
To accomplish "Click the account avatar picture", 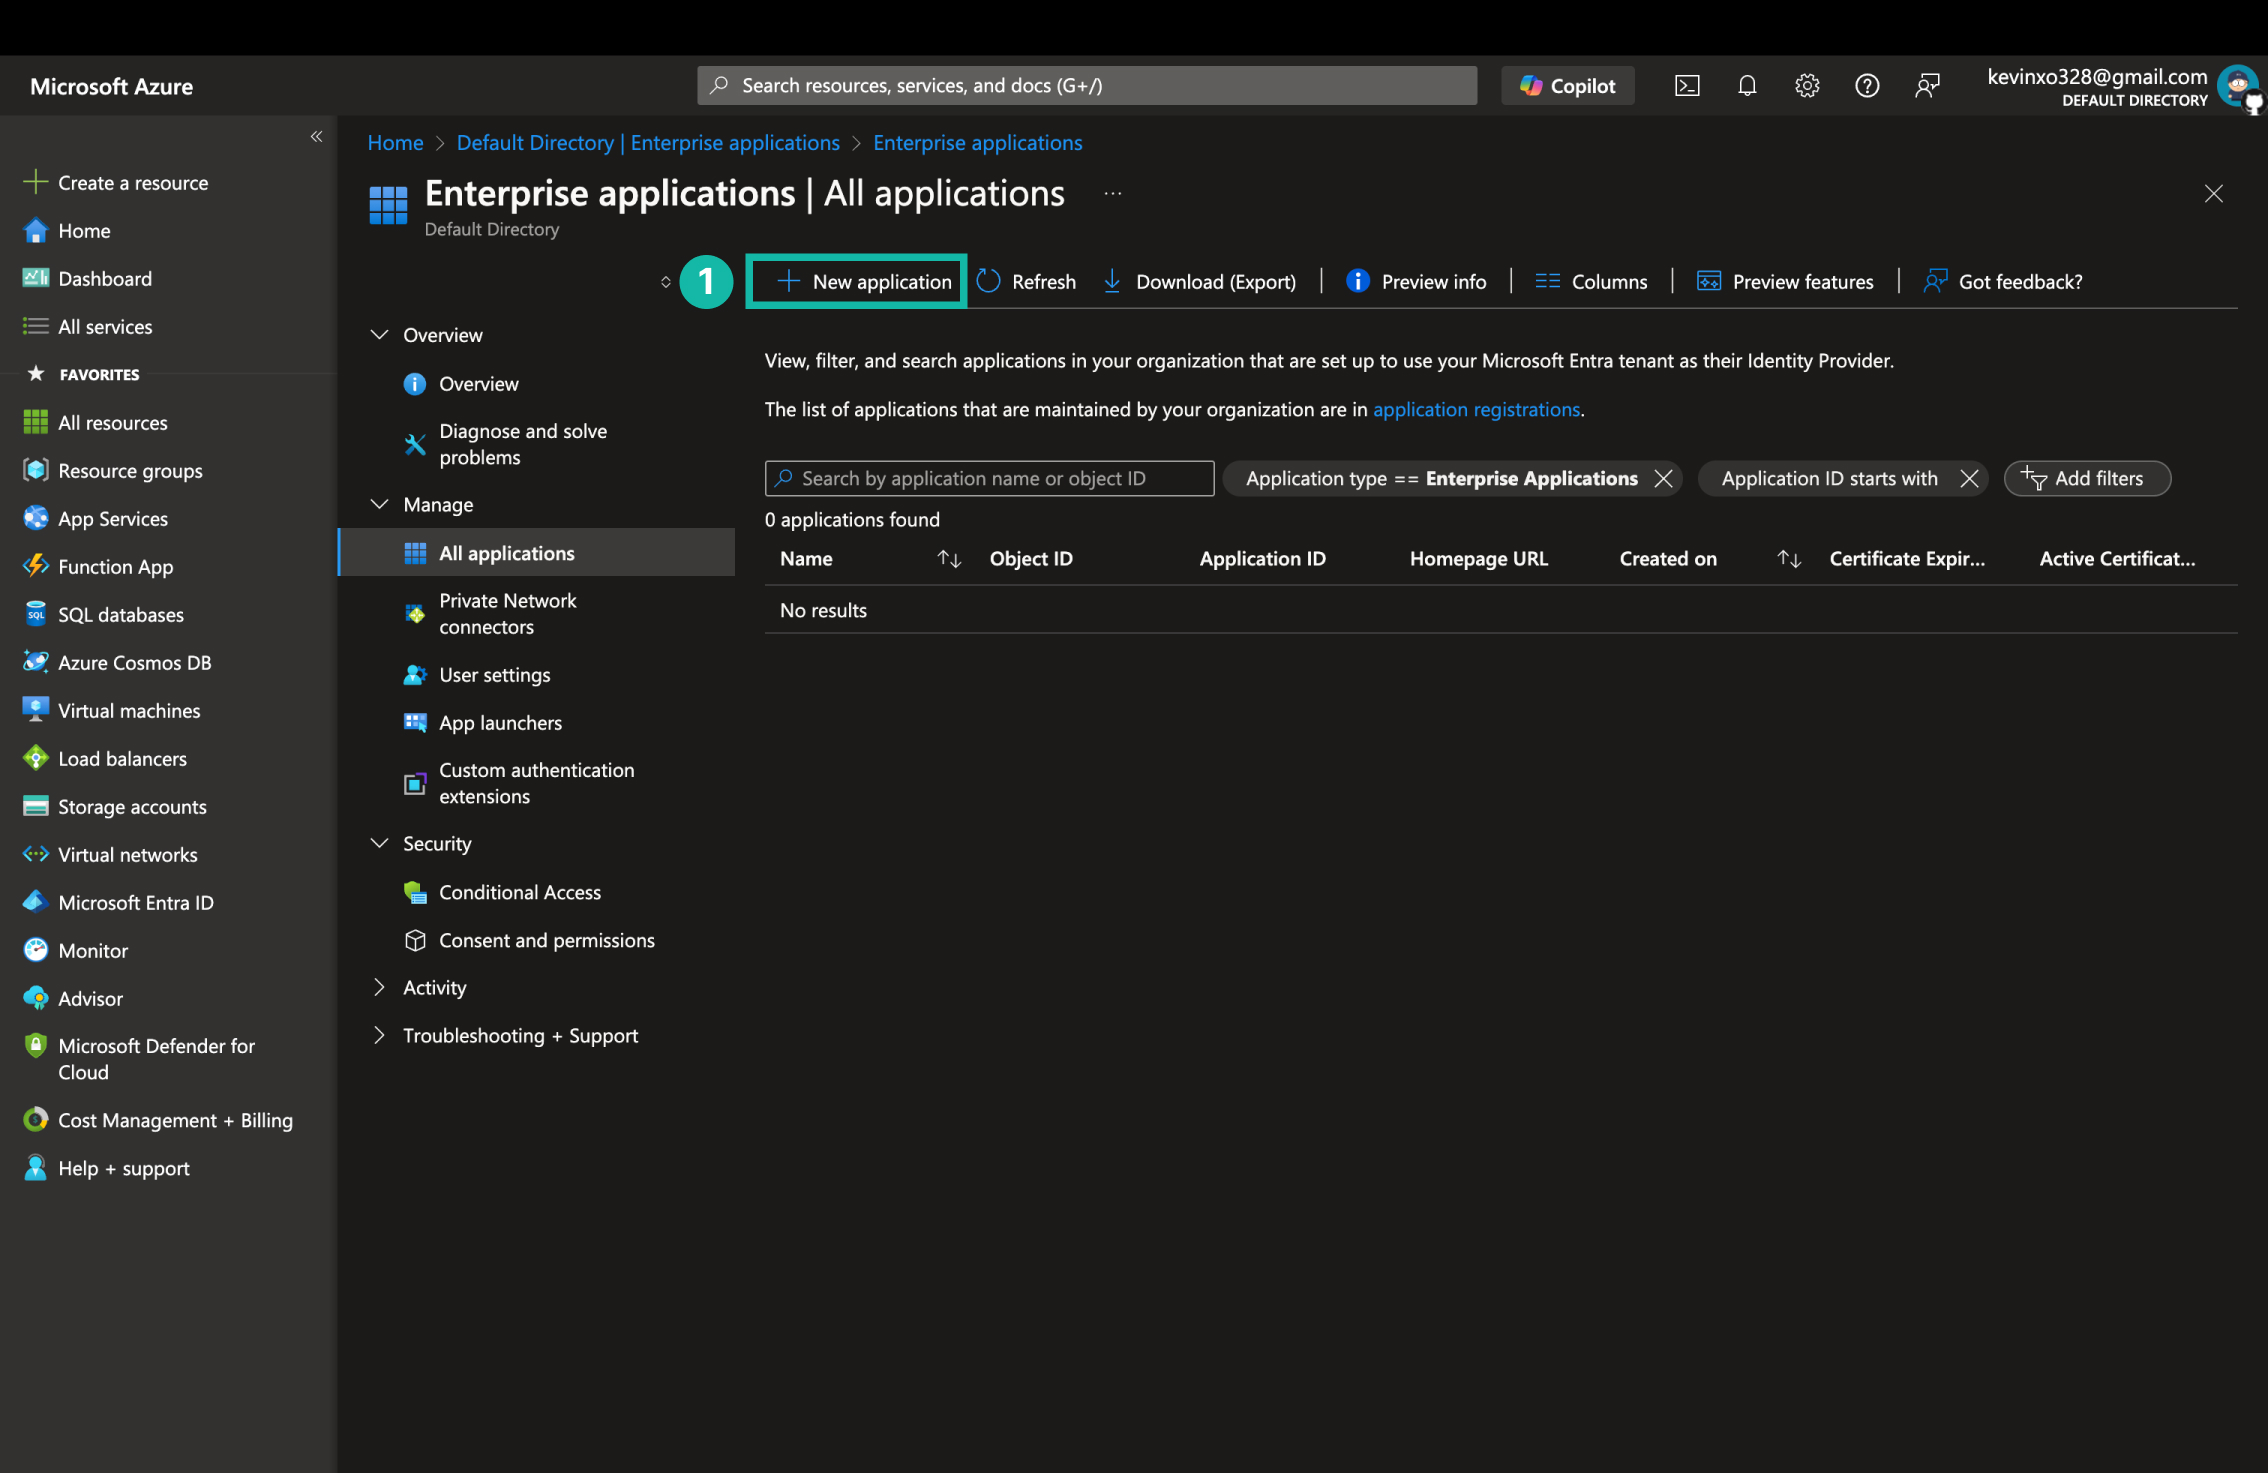I will click(2237, 86).
